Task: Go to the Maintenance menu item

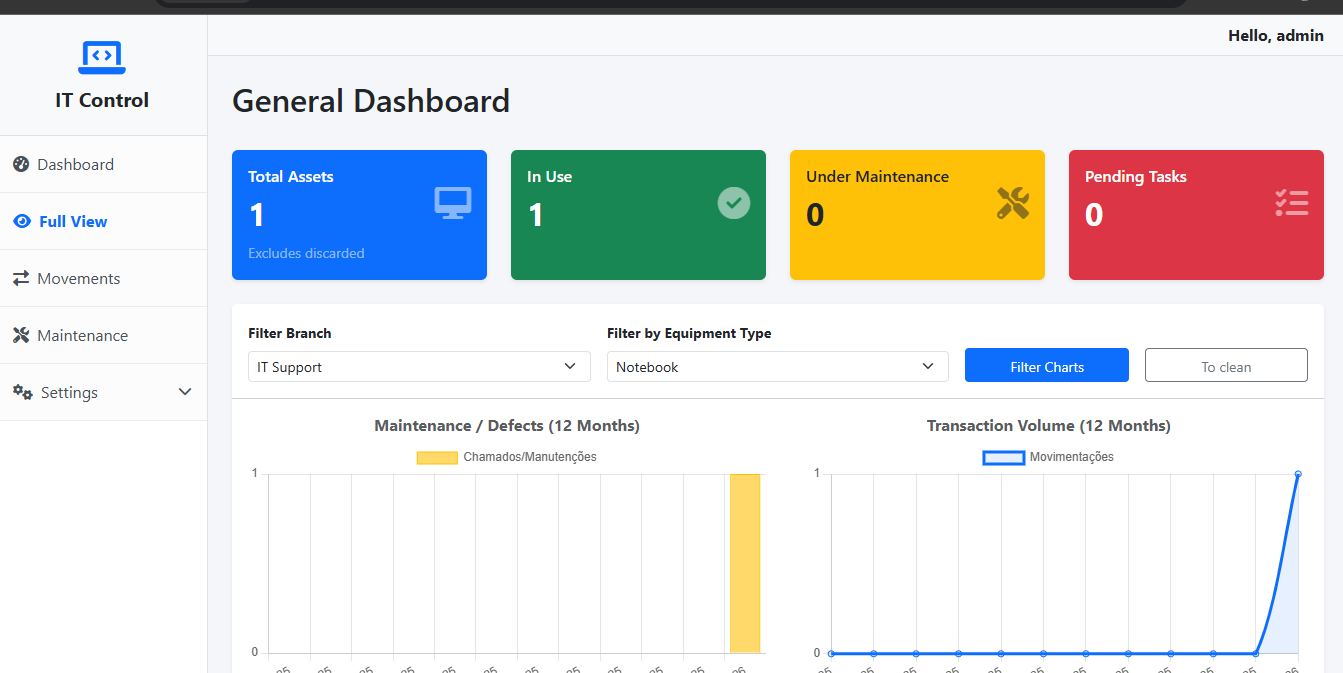Action: point(82,335)
